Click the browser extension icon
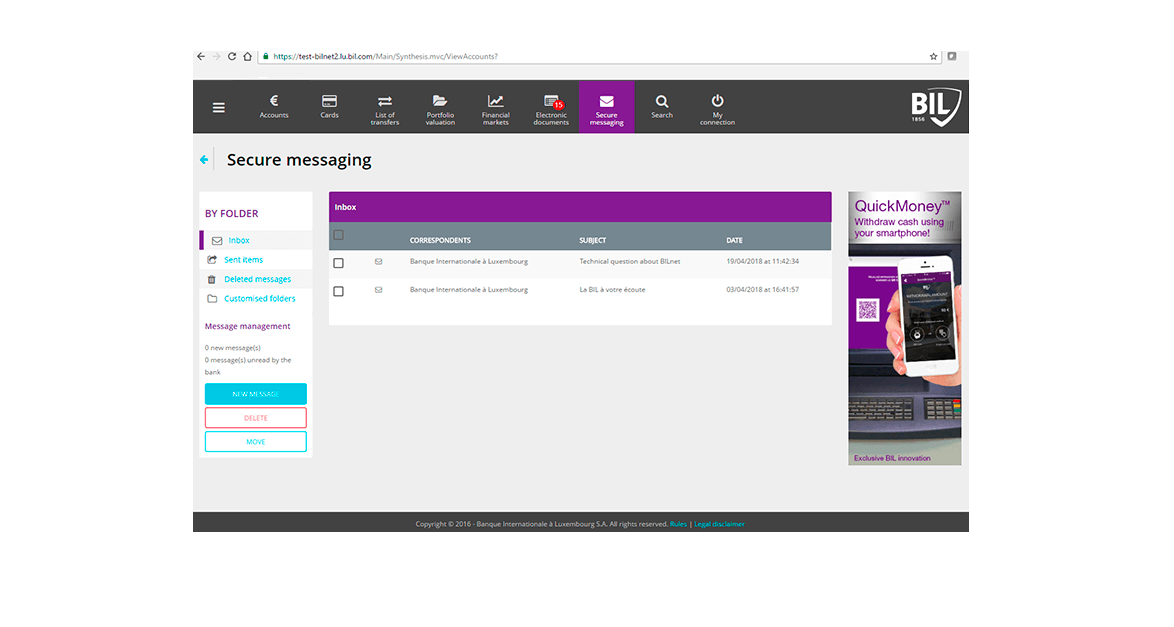 pyautogui.click(x=952, y=56)
